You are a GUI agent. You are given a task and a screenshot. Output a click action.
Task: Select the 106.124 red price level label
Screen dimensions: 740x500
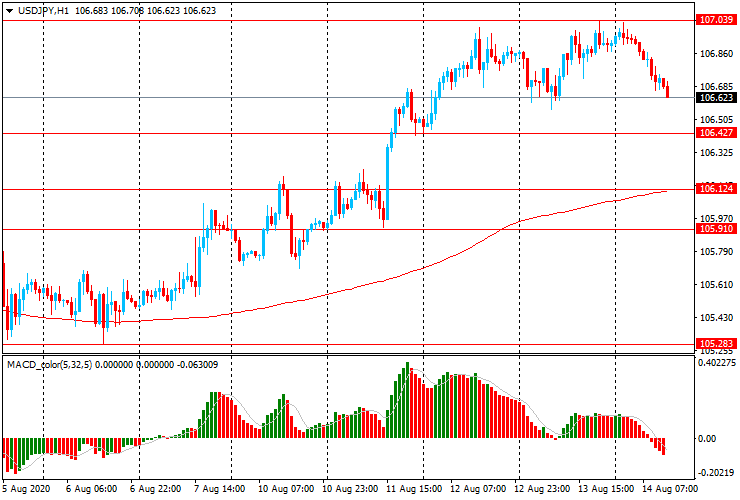click(x=716, y=189)
